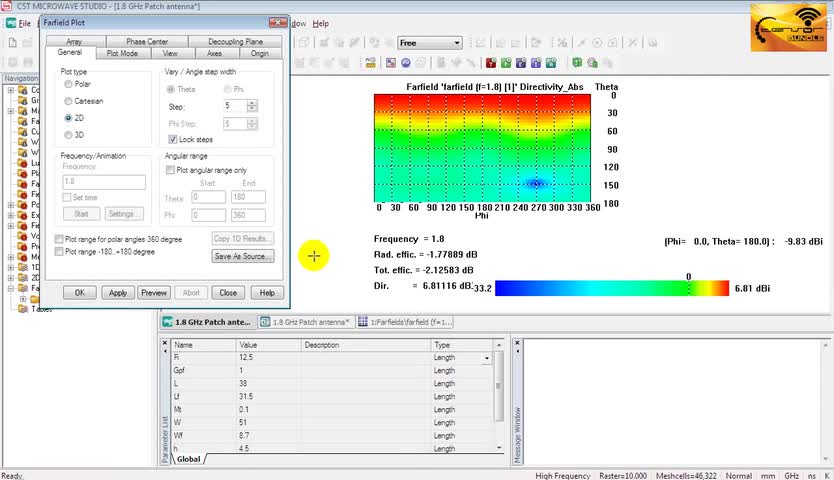Image resolution: width=834 pixels, height=480 pixels.
Task: Click the teal solver icon in toolbar
Action: (551, 63)
